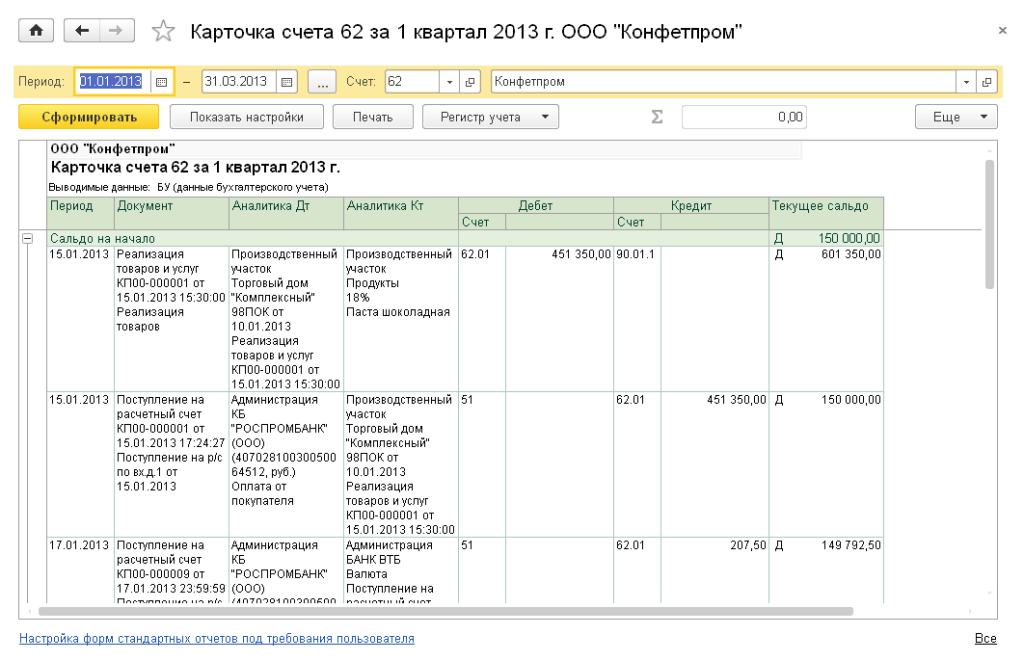Viewport: 1024px width, 661px height.
Task: Click Показать настройки button
Action: (249, 117)
